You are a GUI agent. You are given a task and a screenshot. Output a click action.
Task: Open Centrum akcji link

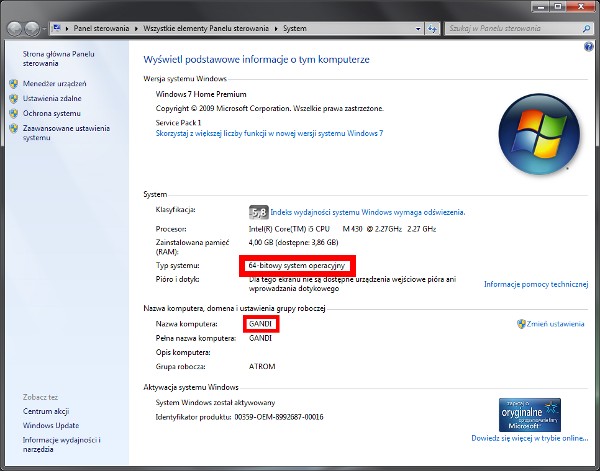(46, 411)
